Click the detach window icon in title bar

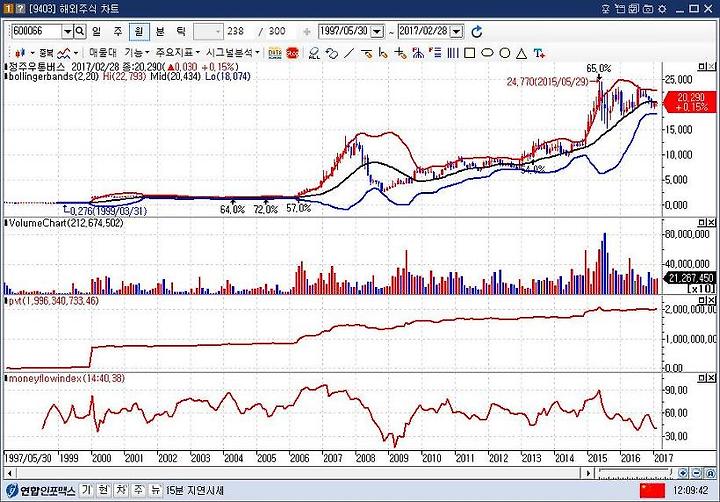coord(620,8)
